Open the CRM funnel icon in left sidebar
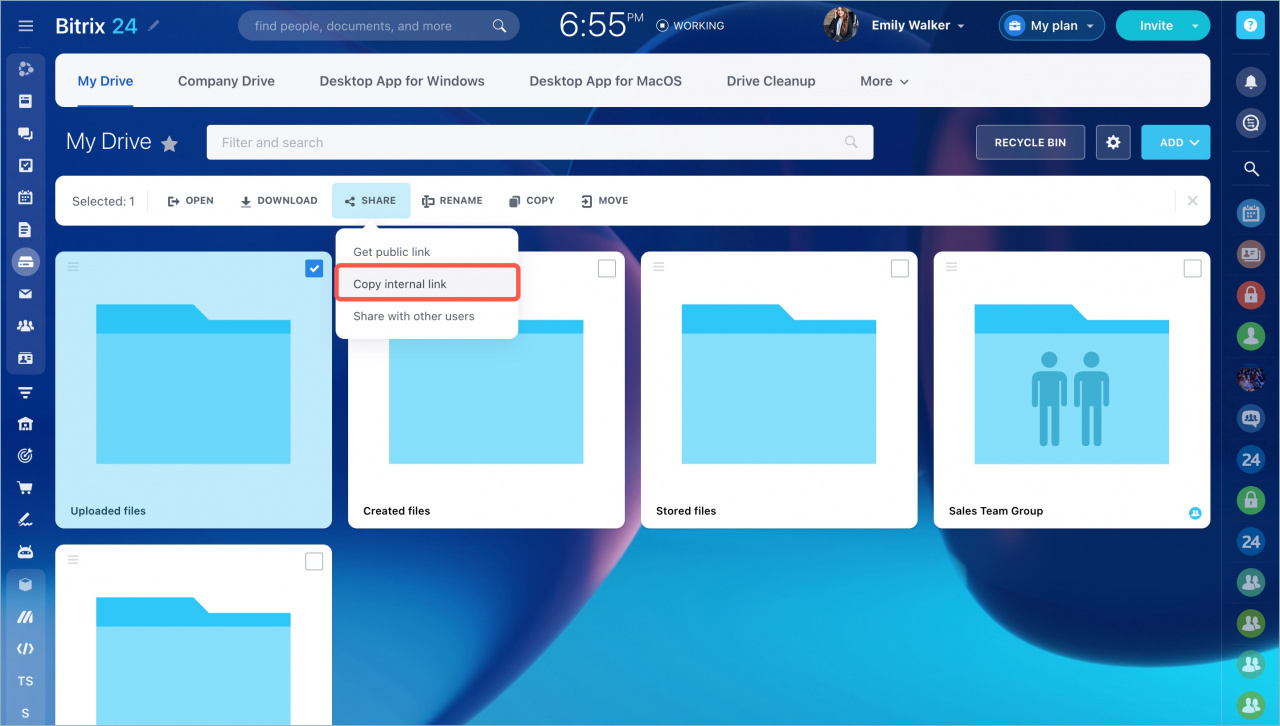1280x726 pixels. click(26, 392)
